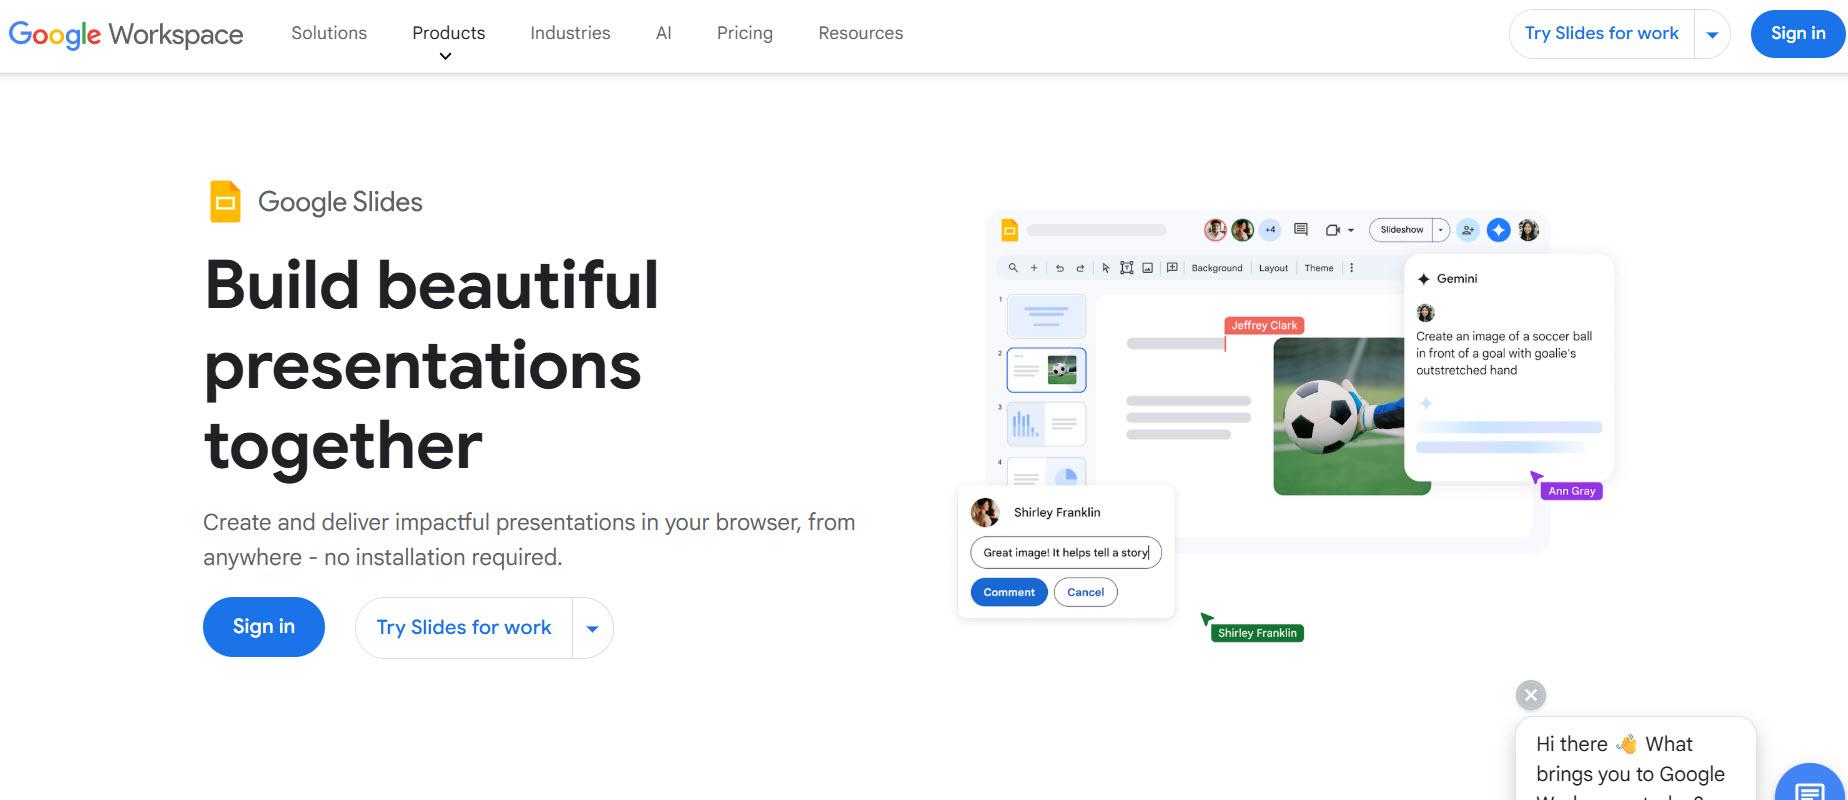Expand the header Try Slides for work dropdown arrow
The width and height of the screenshot is (1848, 800).
(x=1712, y=34)
